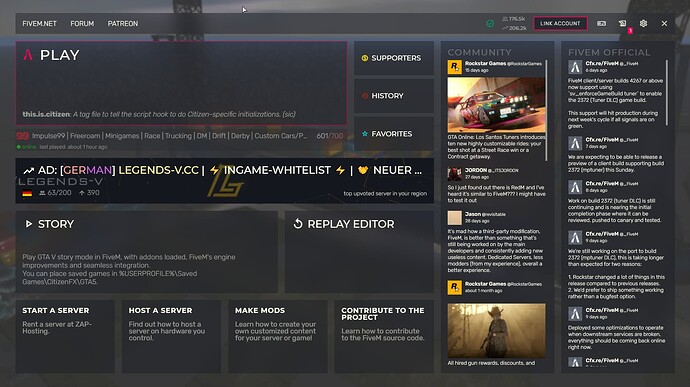Click the 601/700 player count
This screenshot has height=387, width=690.
tap(330, 136)
